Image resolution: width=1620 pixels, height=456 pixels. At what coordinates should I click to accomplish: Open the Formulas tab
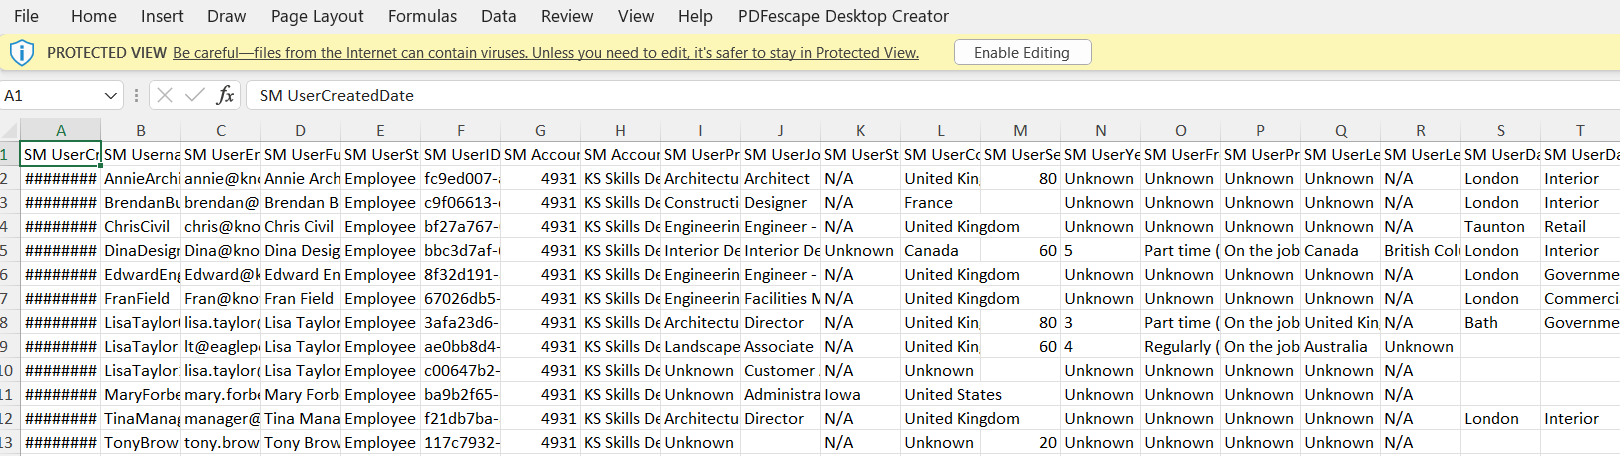[422, 16]
